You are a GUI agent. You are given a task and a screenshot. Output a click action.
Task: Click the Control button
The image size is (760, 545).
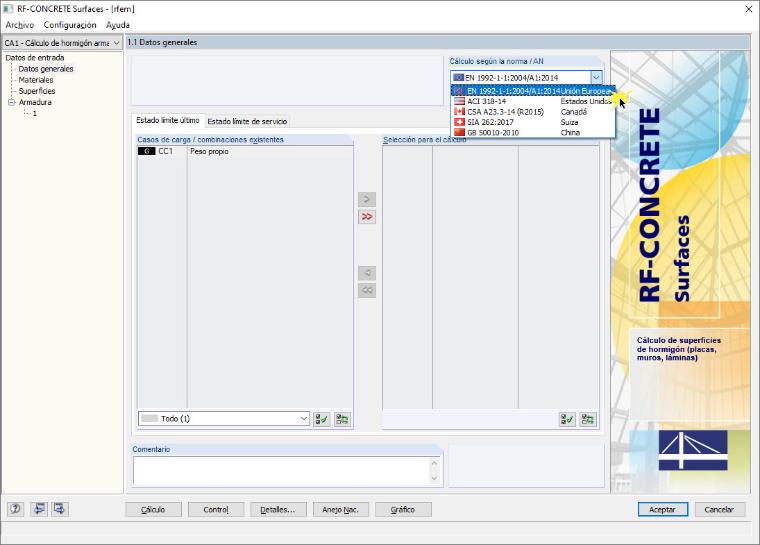click(216, 510)
